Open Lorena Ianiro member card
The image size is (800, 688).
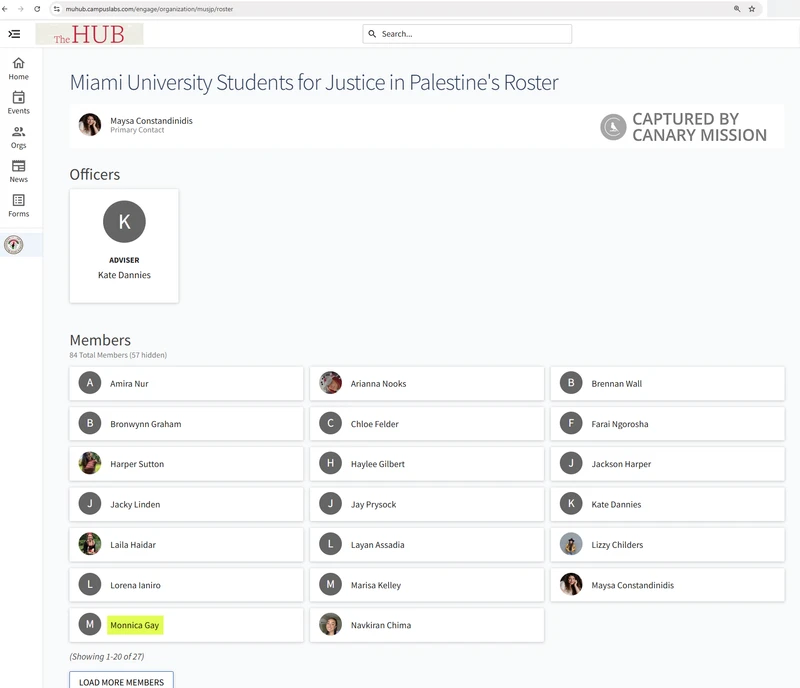point(187,585)
